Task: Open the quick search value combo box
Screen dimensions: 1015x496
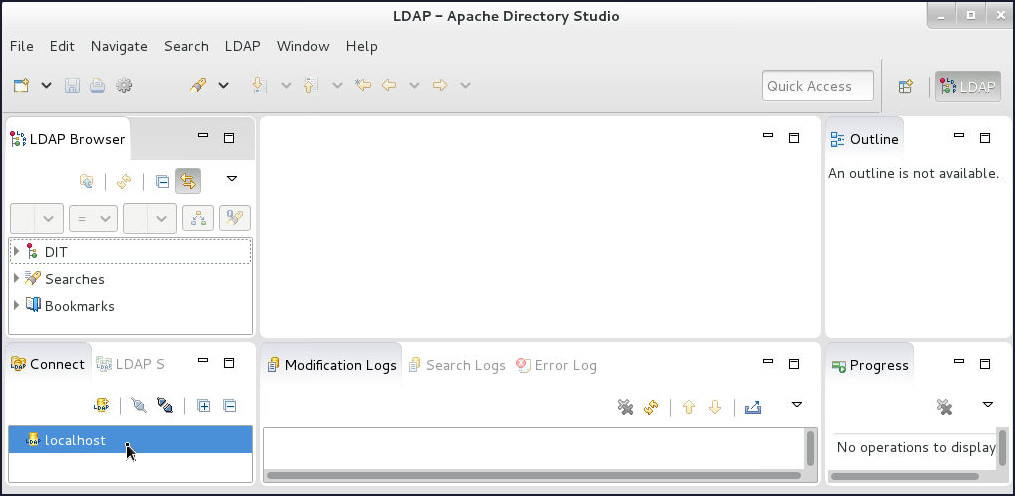Action: [x=150, y=219]
